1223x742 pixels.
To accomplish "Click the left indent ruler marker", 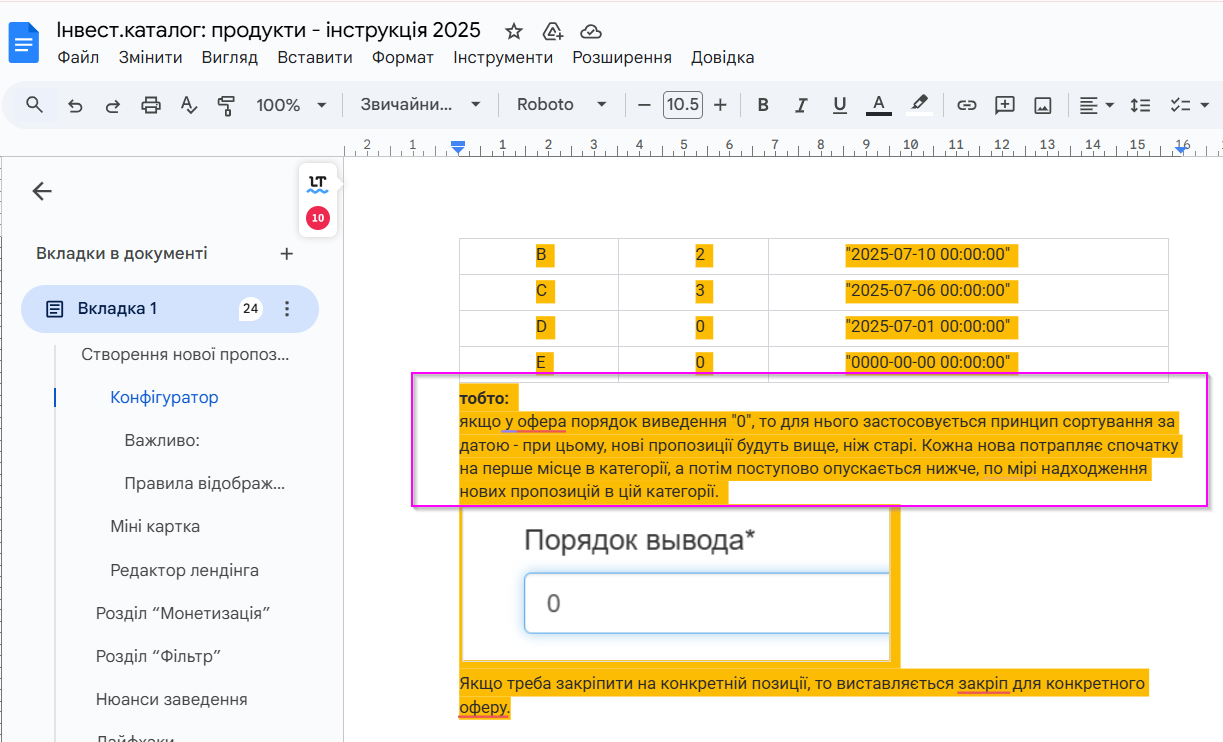I will 458,147.
